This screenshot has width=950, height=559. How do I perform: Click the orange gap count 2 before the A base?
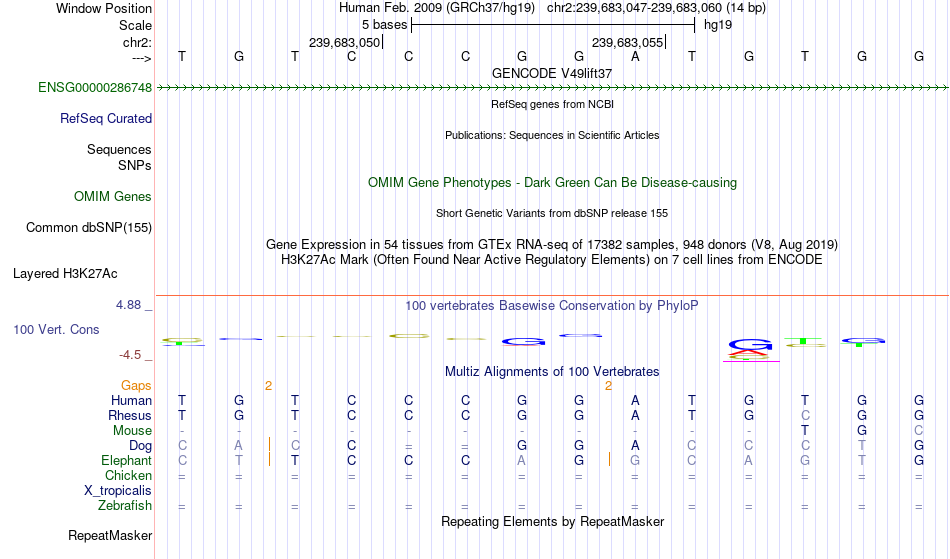coord(608,386)
